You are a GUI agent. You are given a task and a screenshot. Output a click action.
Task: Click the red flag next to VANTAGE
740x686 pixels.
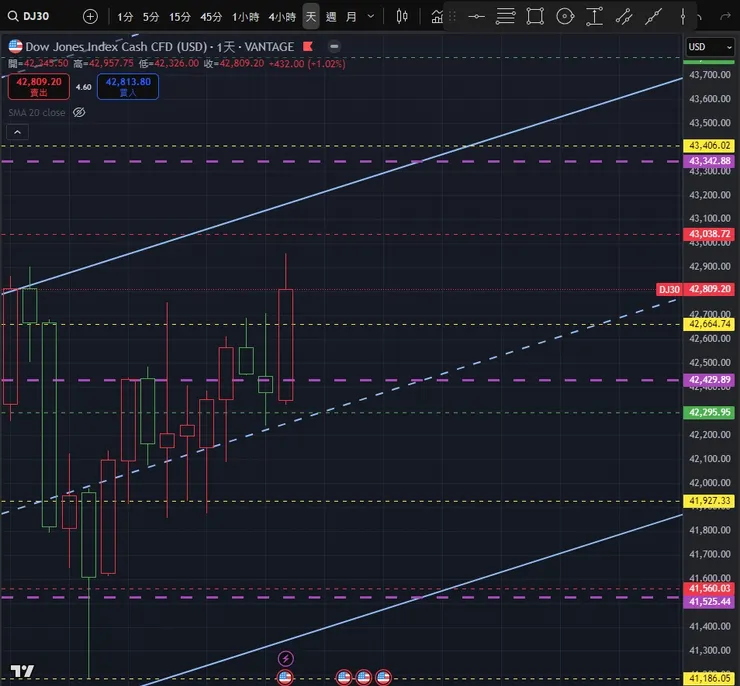click(308, 46)
